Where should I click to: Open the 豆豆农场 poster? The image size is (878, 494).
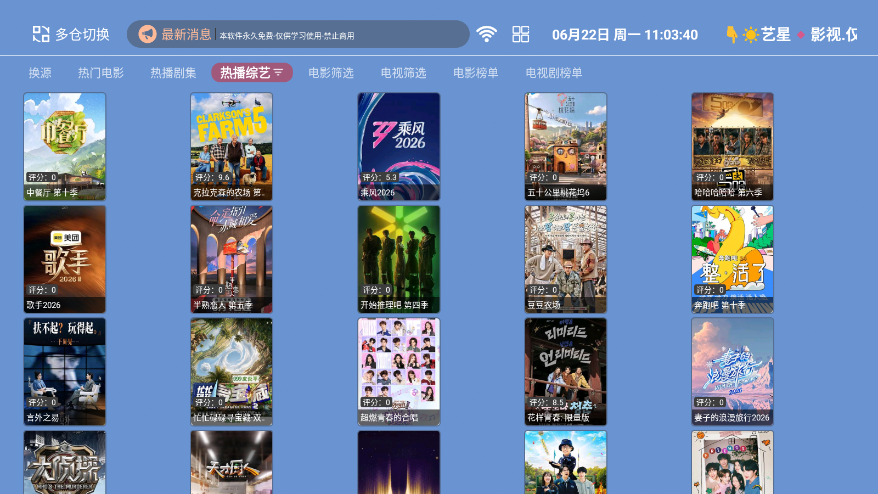coord(566,259)
